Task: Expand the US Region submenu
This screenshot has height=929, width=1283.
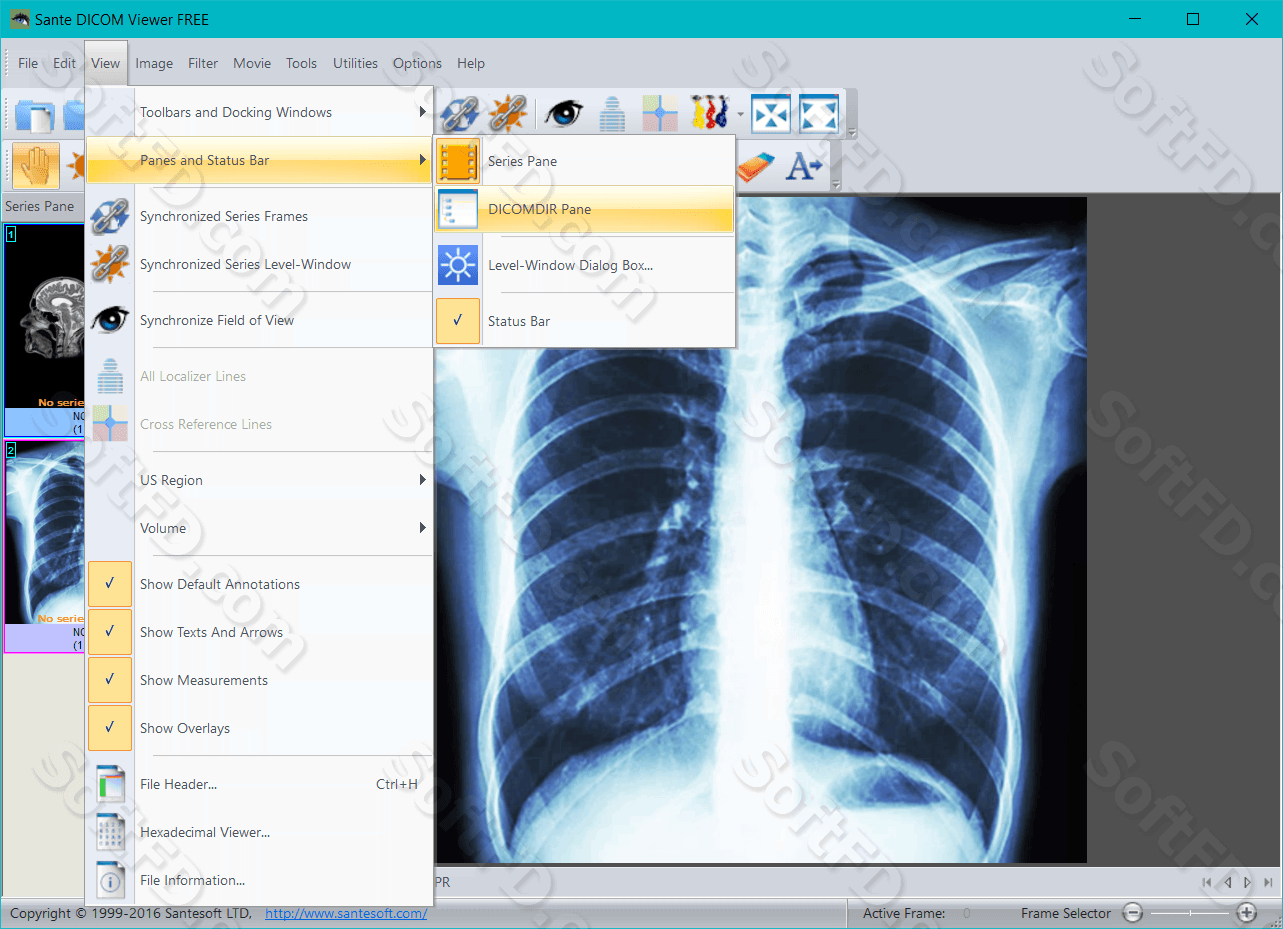Action: [260, 480]
